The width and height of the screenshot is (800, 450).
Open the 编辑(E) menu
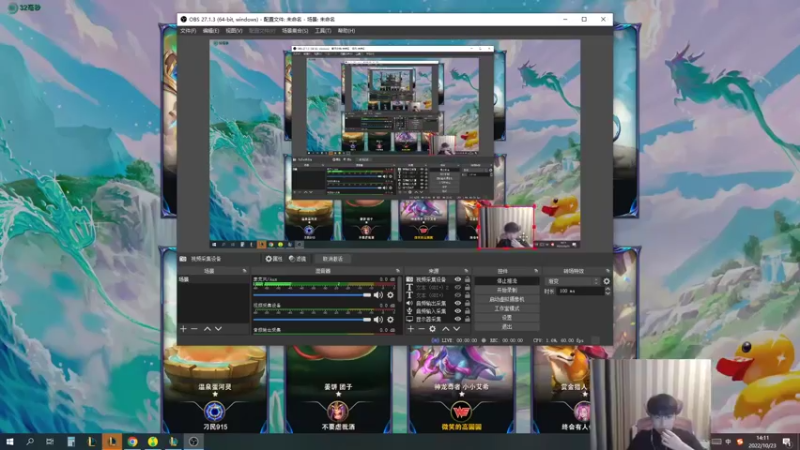pyautogui.click(x=211, y=31)
